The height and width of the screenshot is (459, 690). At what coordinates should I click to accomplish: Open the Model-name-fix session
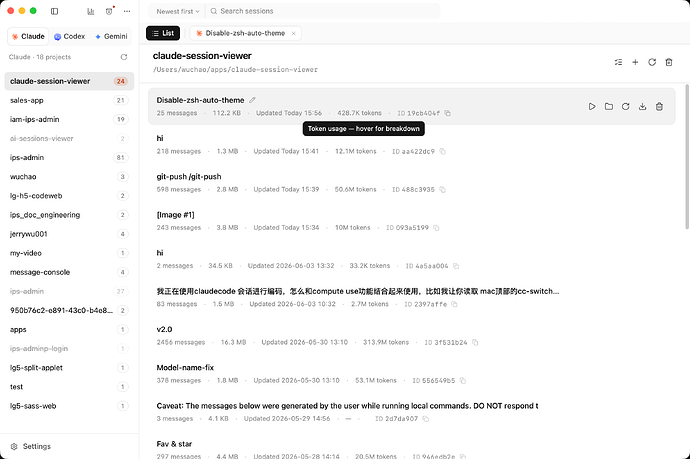[x=411, y=374]
